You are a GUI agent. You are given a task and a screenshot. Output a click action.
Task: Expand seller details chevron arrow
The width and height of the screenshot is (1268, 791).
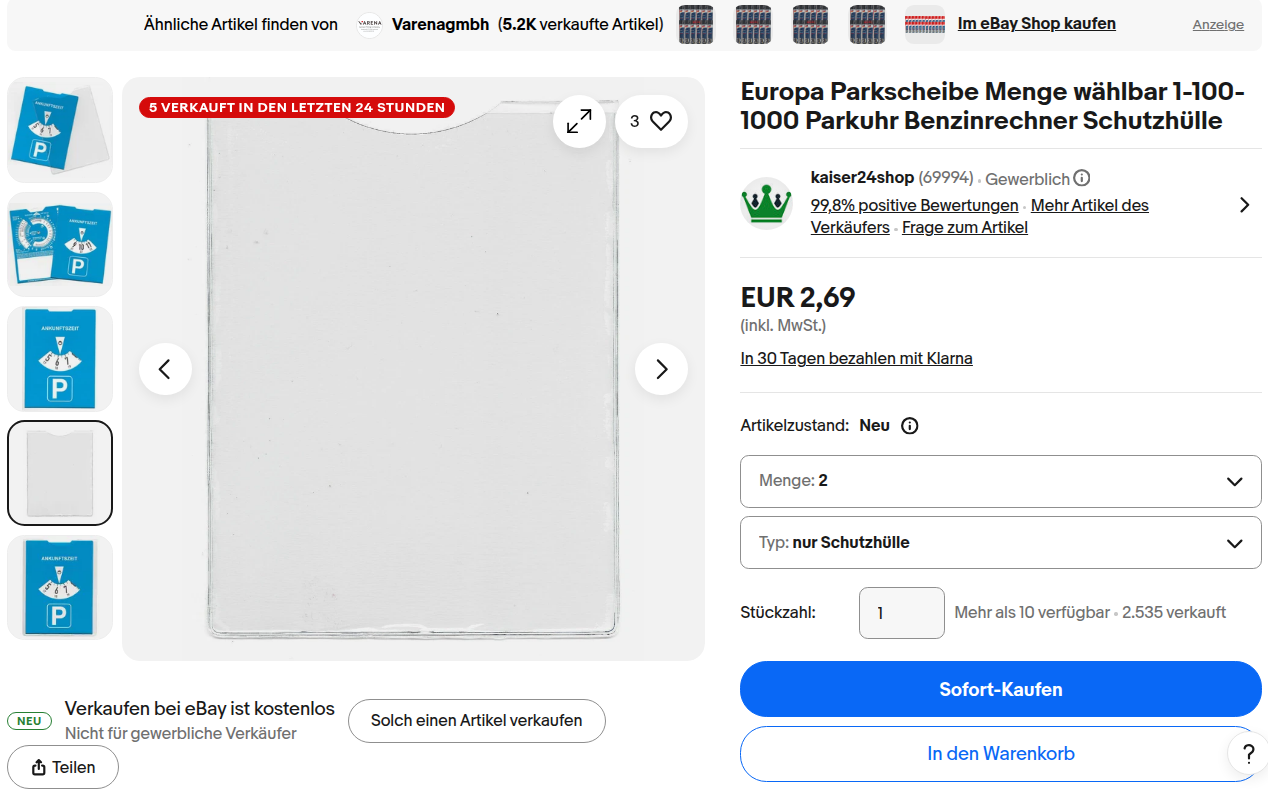pyautogui.click(x=1244, y=205)
